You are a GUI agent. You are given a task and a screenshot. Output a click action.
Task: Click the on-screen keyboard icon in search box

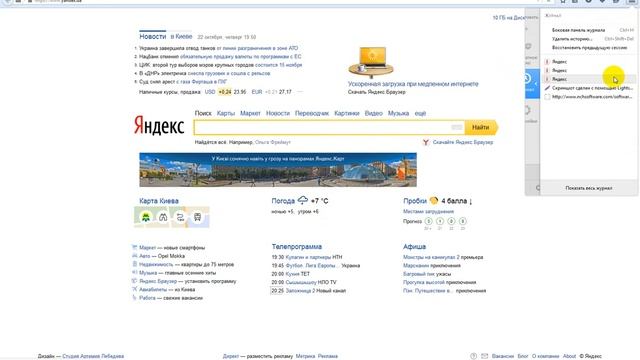click(x=457, y=127)
